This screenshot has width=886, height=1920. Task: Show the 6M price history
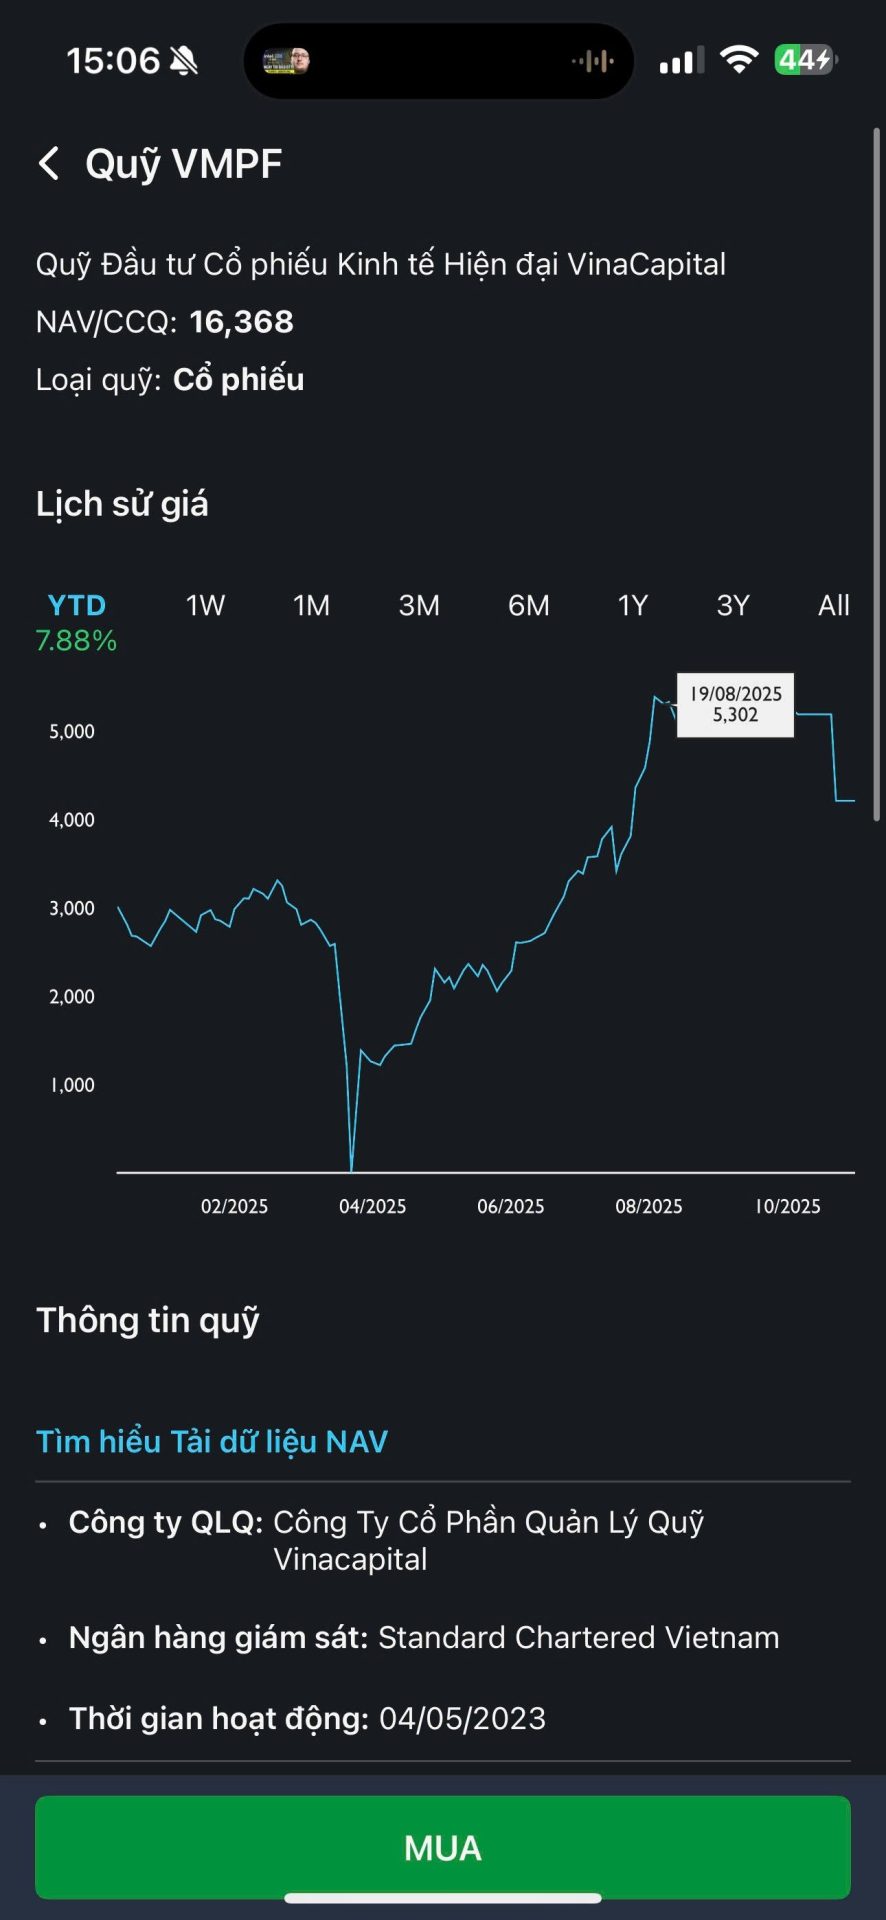click(x=528, y=605)
